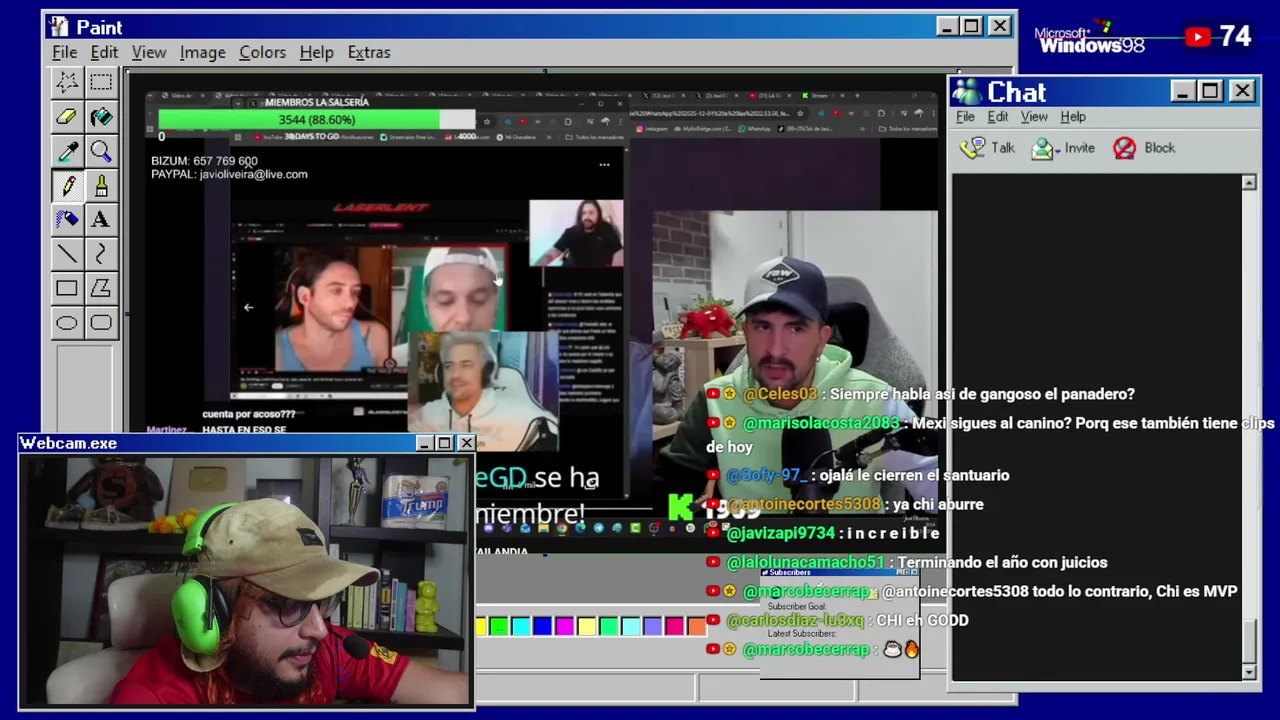
Task: Click '@javizapi9734' username in chat
Action: tap(780, 533)
